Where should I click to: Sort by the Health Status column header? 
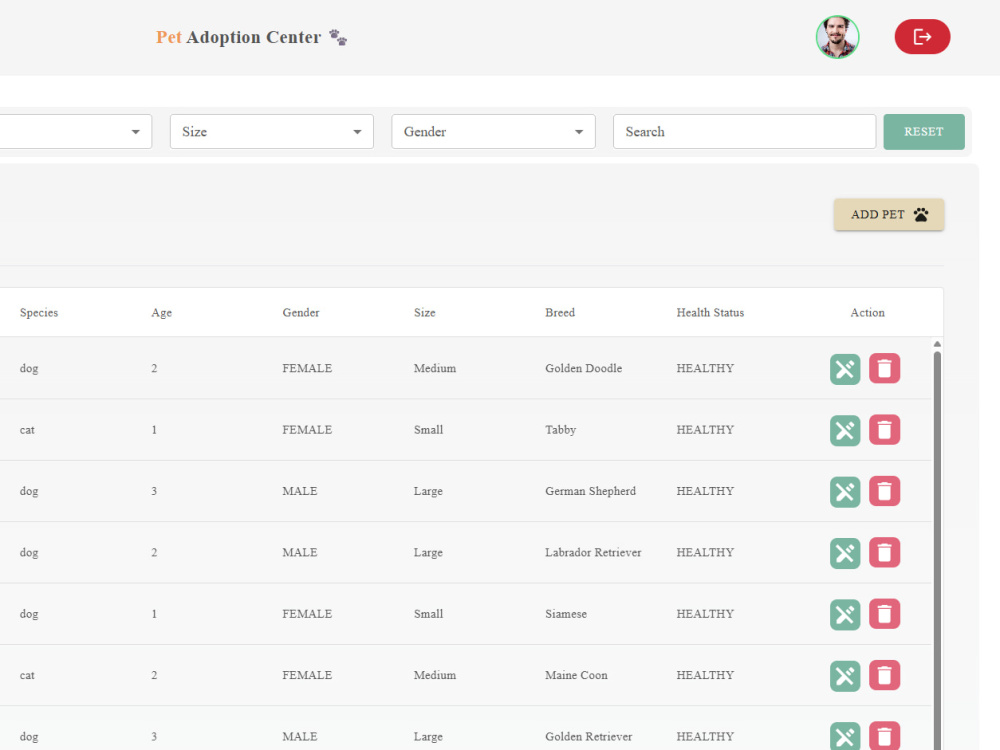coord(710,312)
